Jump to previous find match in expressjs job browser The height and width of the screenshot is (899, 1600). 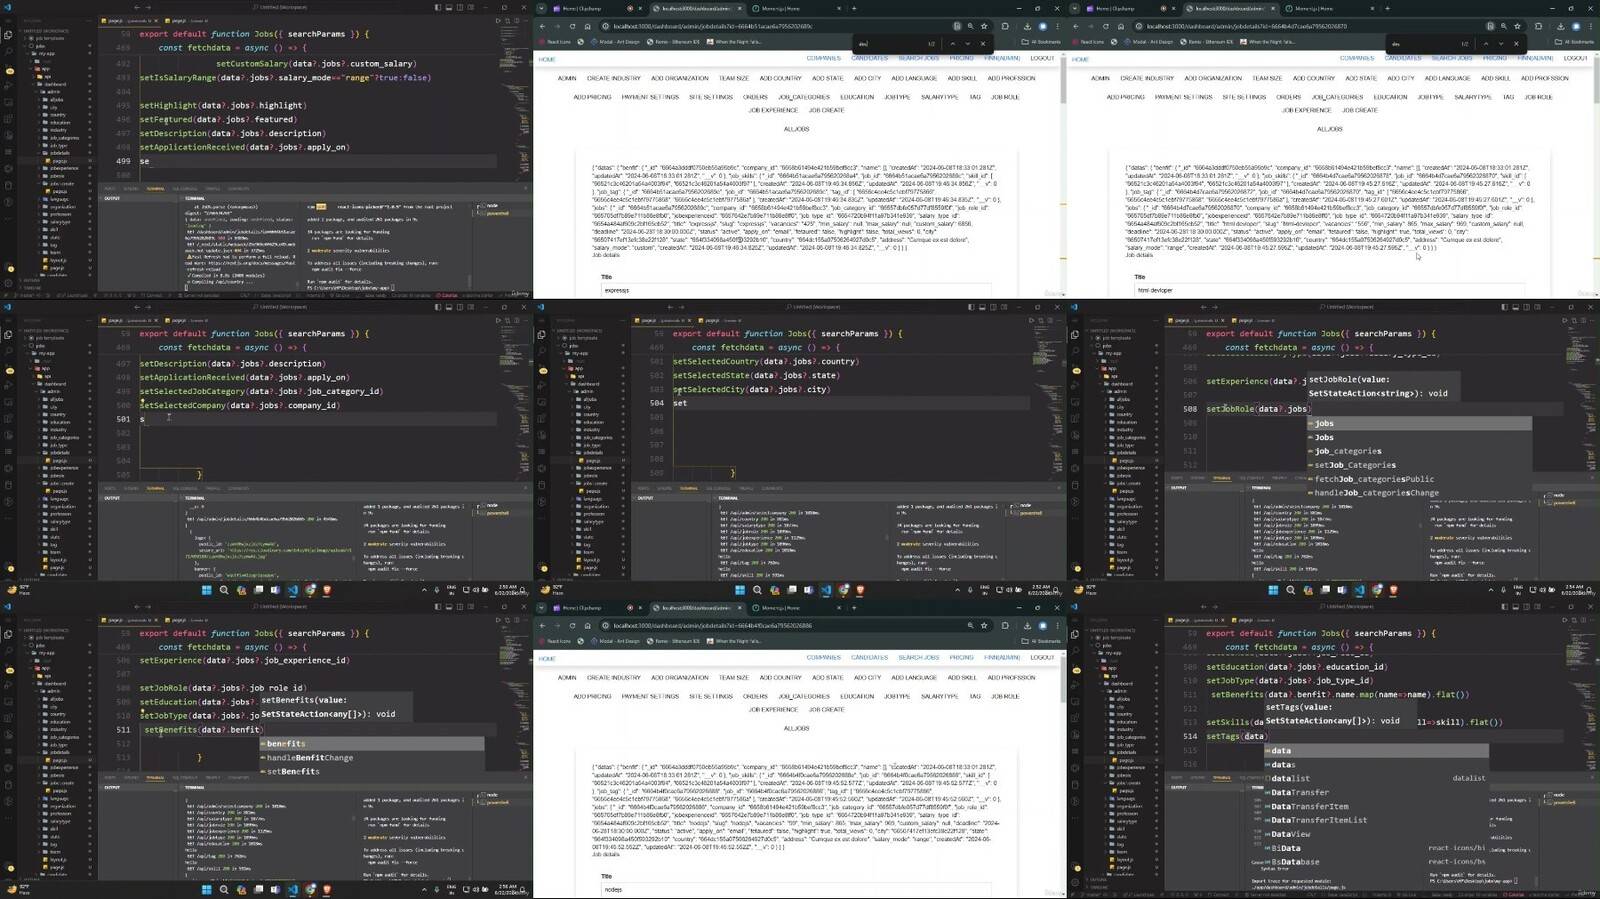pos(952,44)
